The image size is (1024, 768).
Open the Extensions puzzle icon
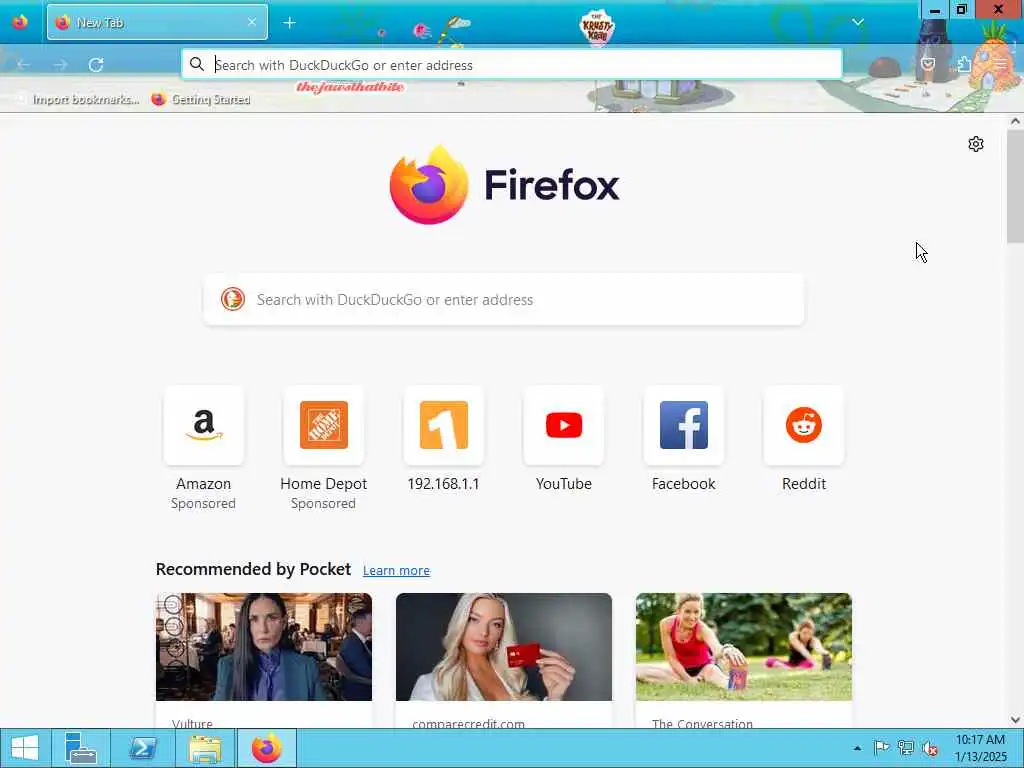[x=965, y=64]
